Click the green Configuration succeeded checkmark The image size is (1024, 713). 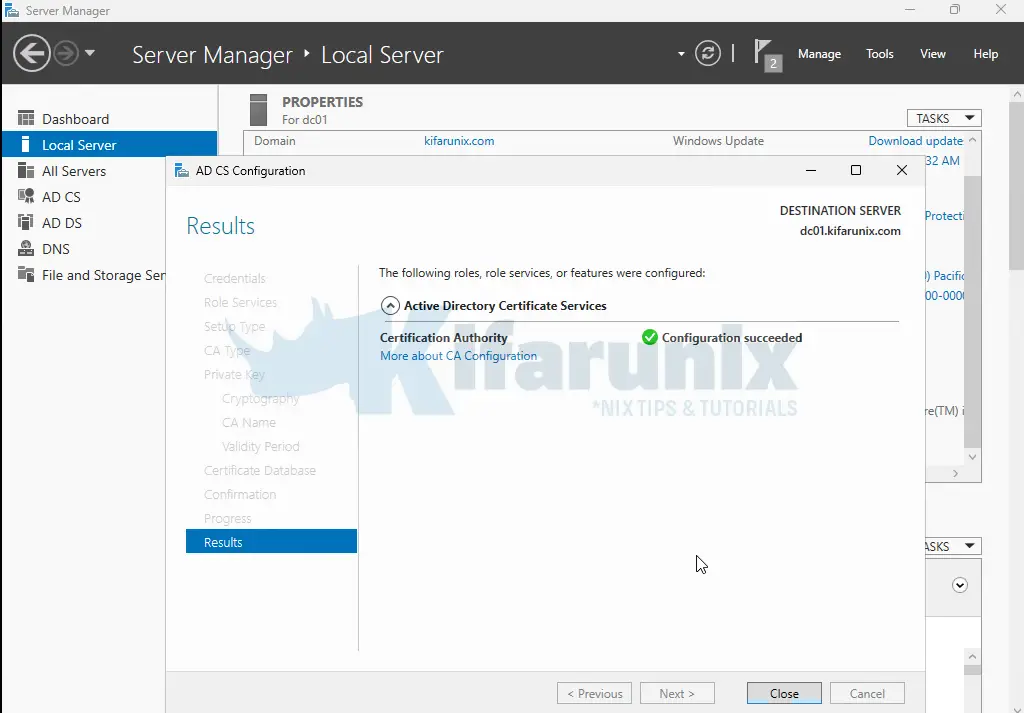point(649,338)
